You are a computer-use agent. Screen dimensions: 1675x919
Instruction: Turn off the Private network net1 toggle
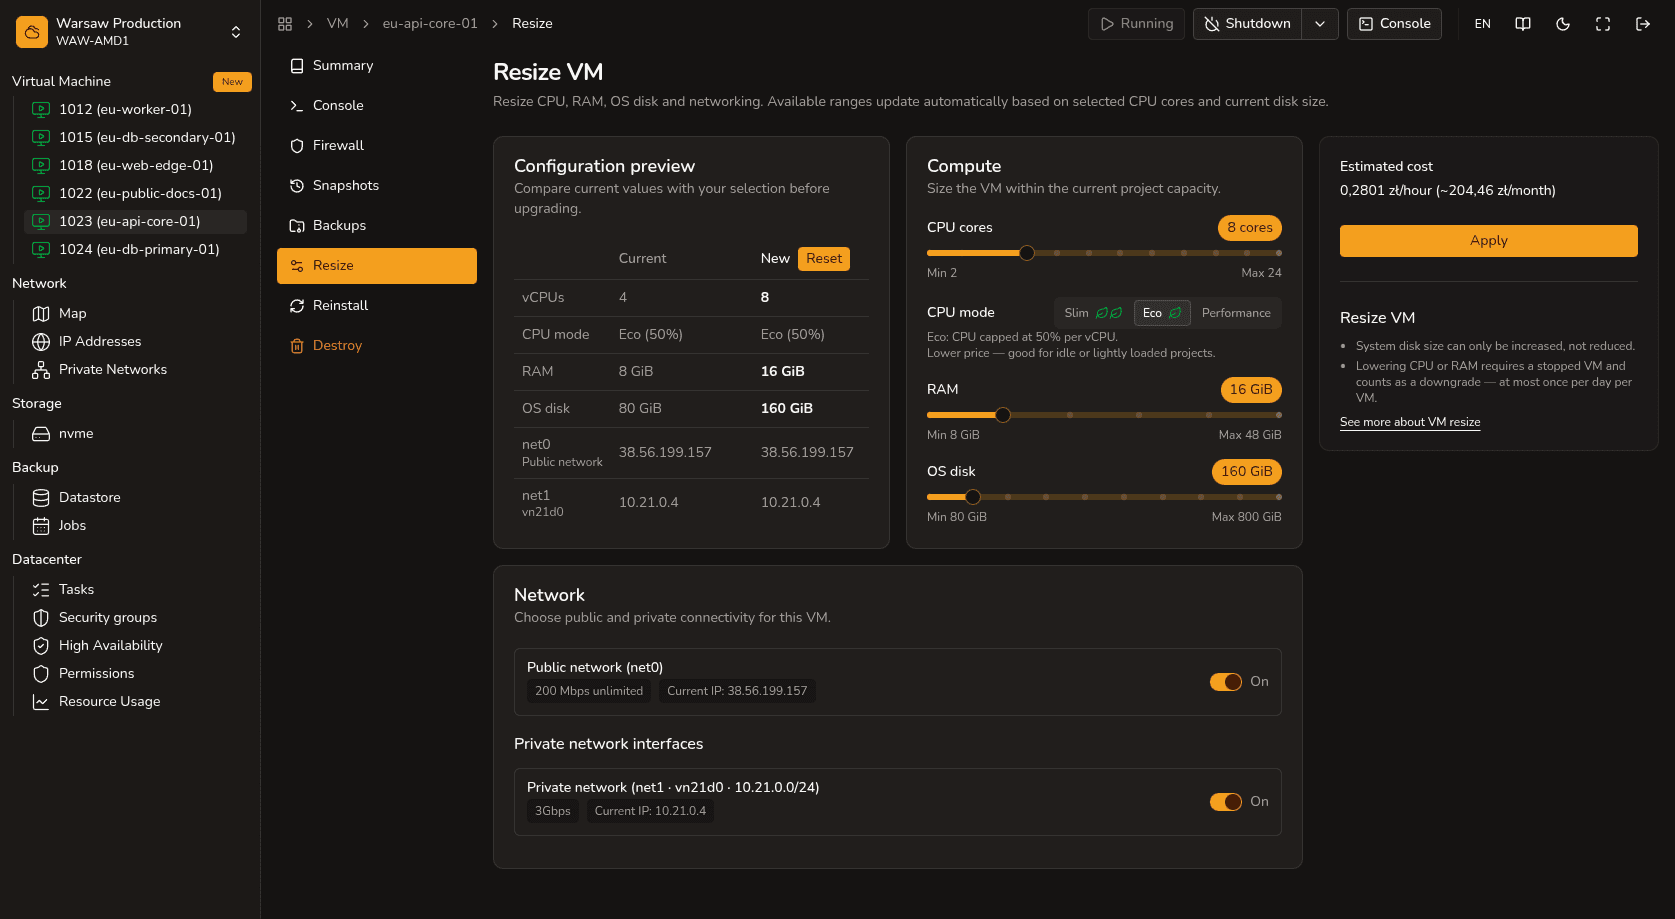tap(1226, 802)
